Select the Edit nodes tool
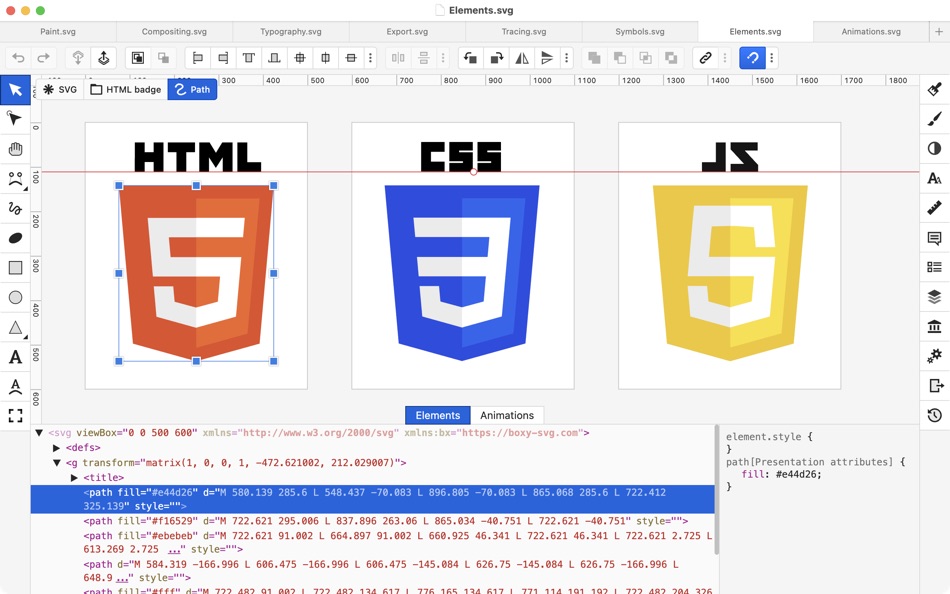Viewport: 950px width, 594px height. pyautogui.click(x=15, y=119)
